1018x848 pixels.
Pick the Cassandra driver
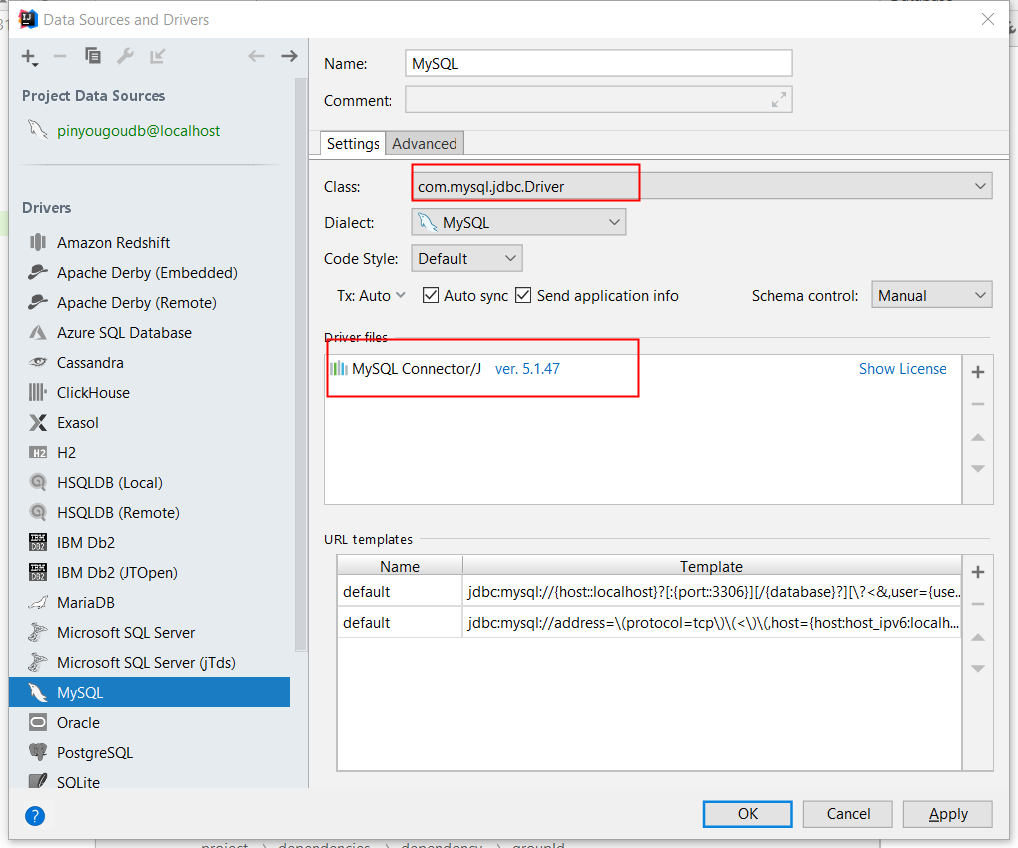click(x=149, y=362)
